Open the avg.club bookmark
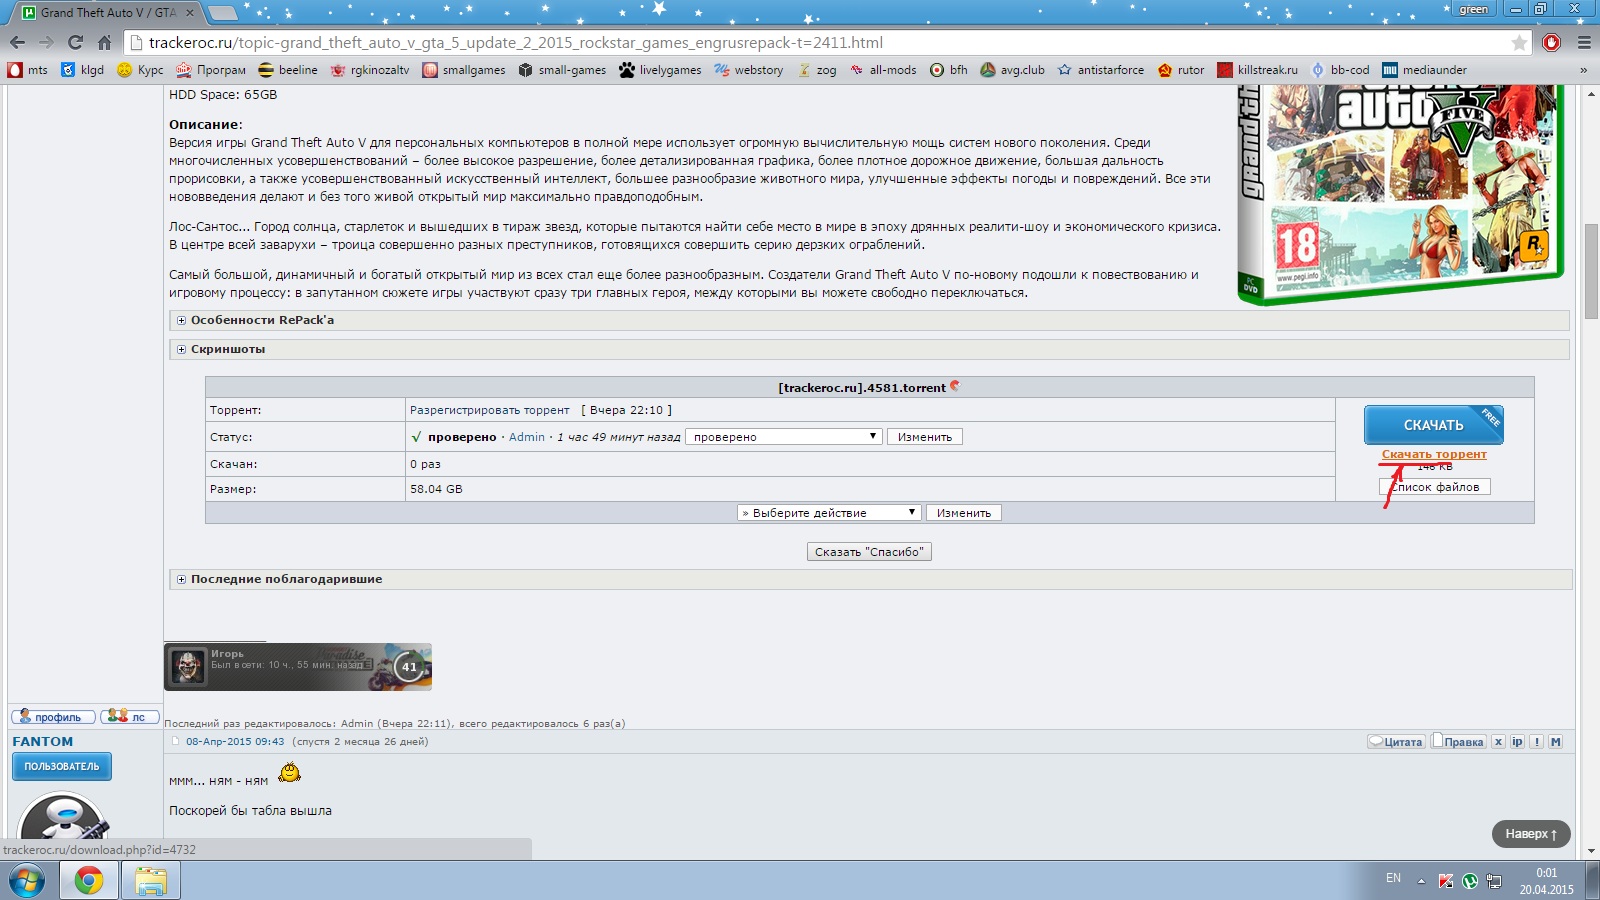Viewport: 1600px width, 900px height. [1012, 70]
